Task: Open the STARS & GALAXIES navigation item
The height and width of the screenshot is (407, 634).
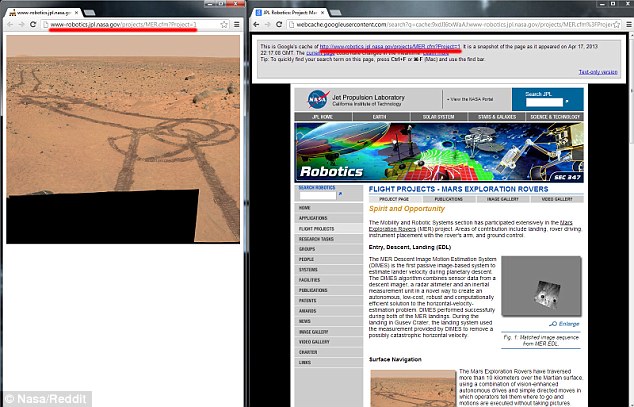Action: (497, 117)
